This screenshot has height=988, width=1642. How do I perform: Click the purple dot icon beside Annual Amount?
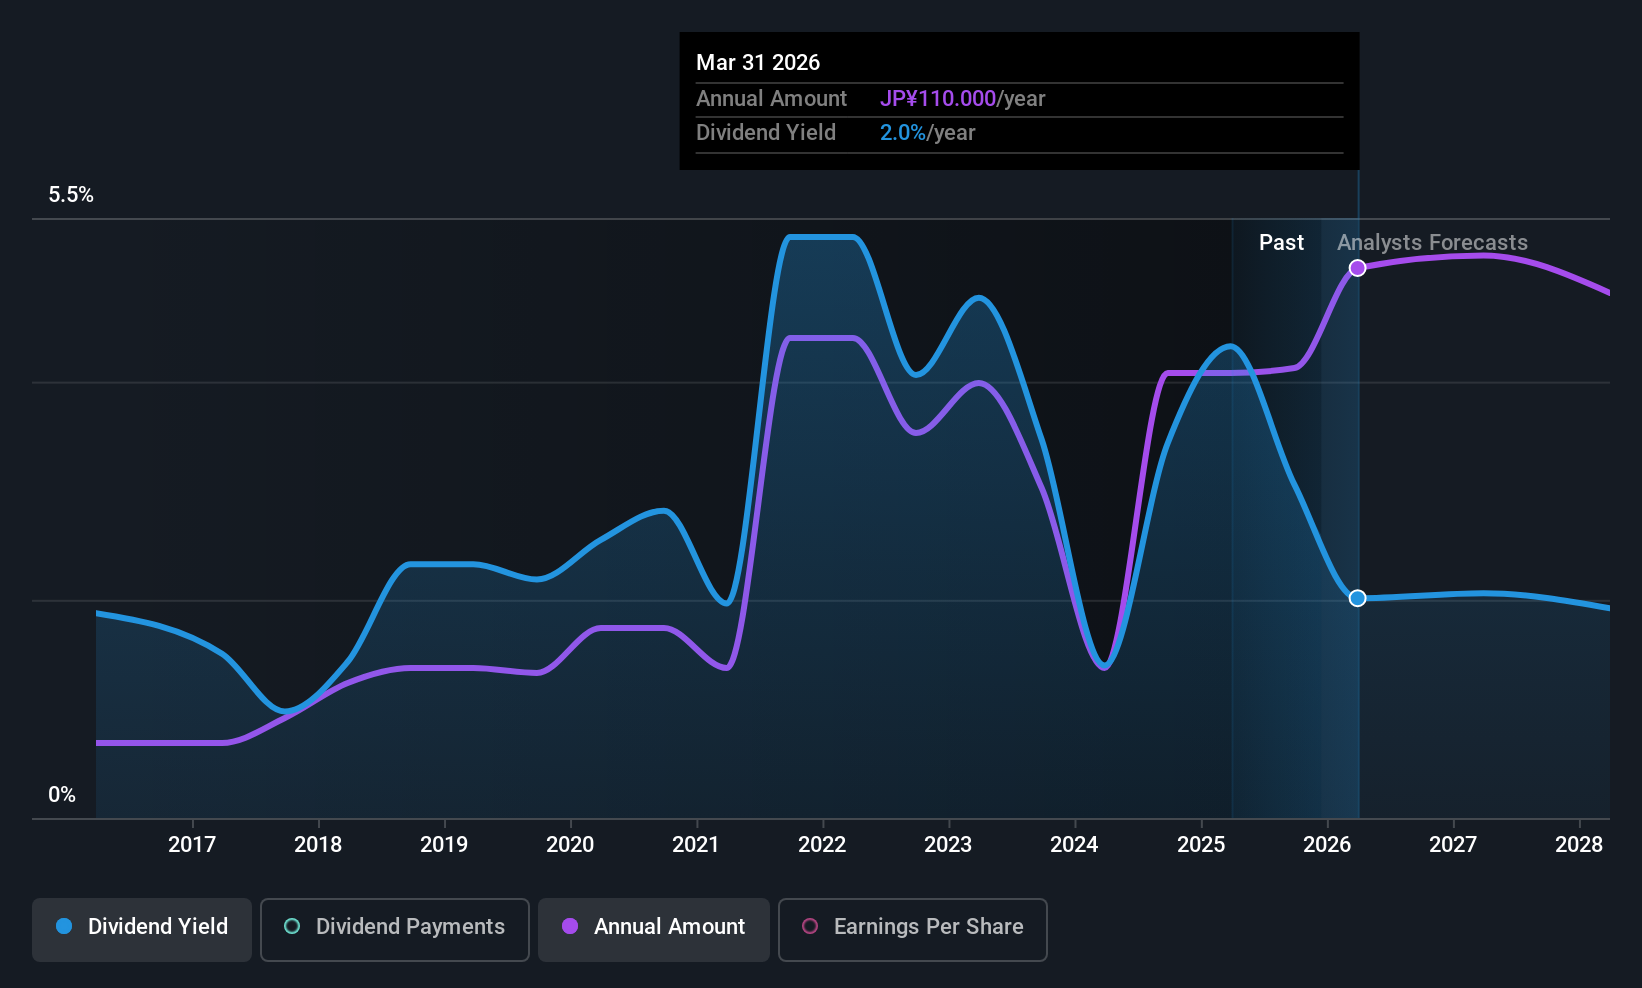(x=570, y=926)
